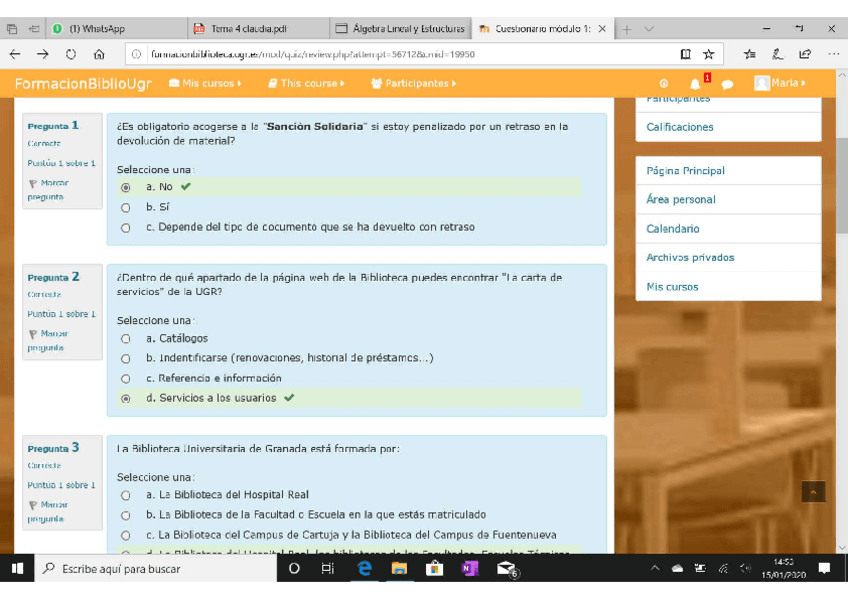Viewport: 848px width, 599px height.
Task: Open the reading view book icon
Action: (685, 54)
